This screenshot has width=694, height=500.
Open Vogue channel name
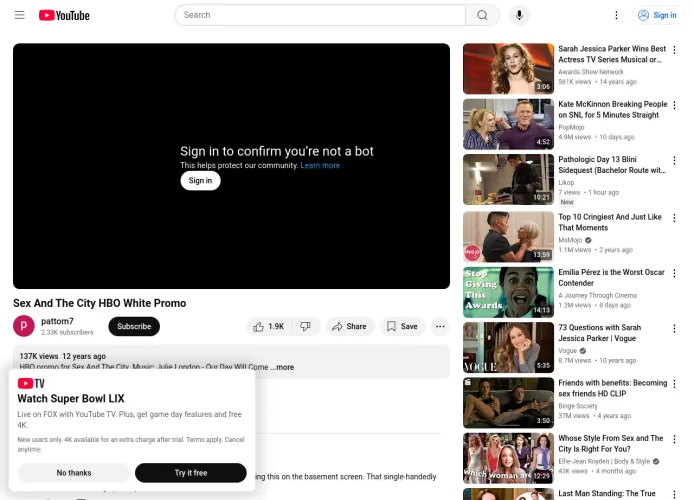click(567, 350)
